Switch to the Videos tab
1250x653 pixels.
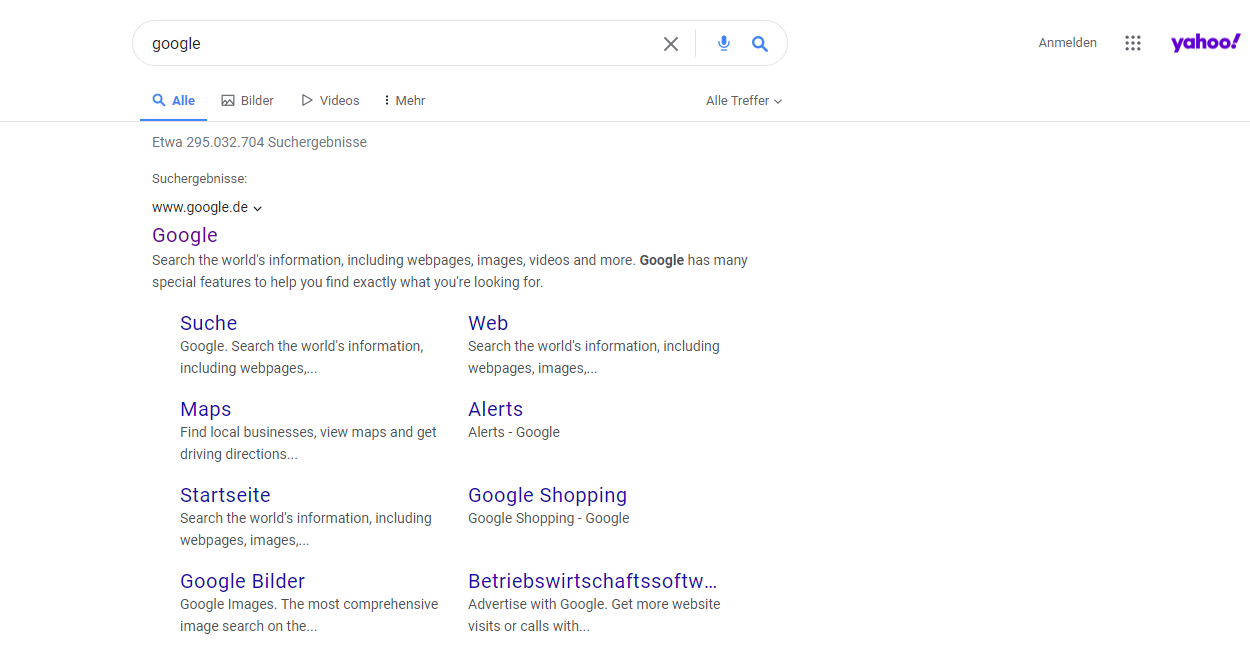[x=330, y=101]
